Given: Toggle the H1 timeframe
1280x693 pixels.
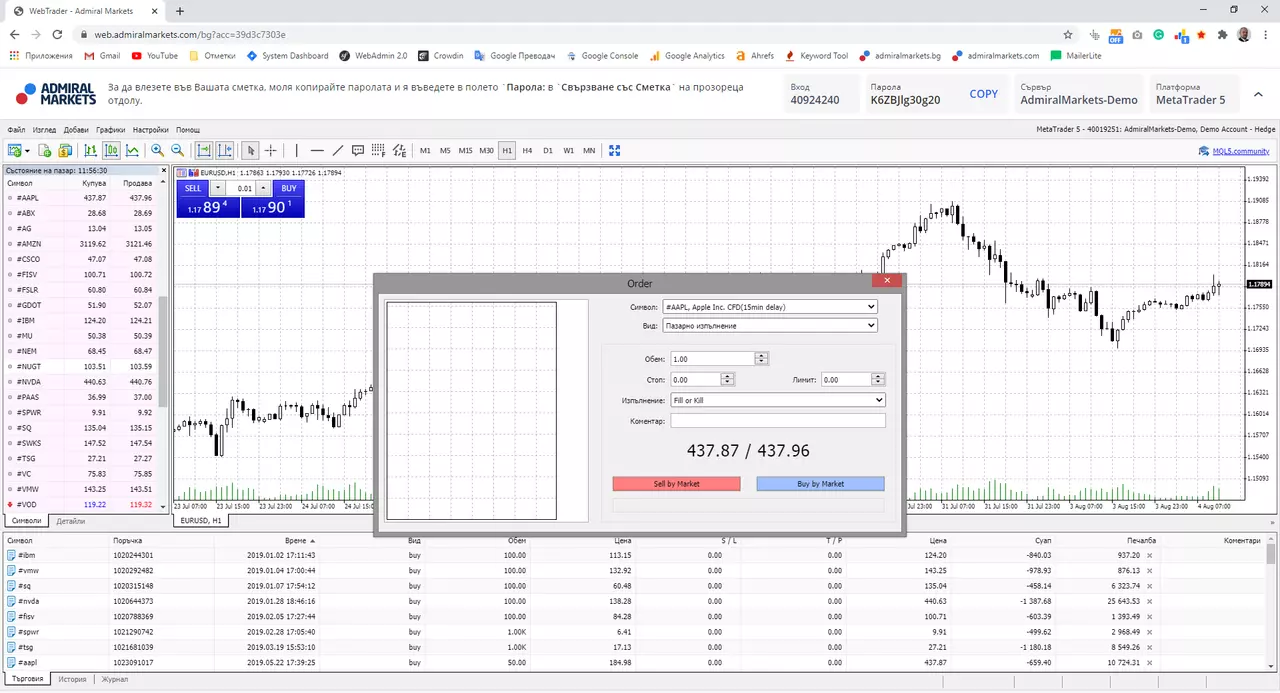Looking at the screenshot, I should pyautogui.click(x=507, y=151).
